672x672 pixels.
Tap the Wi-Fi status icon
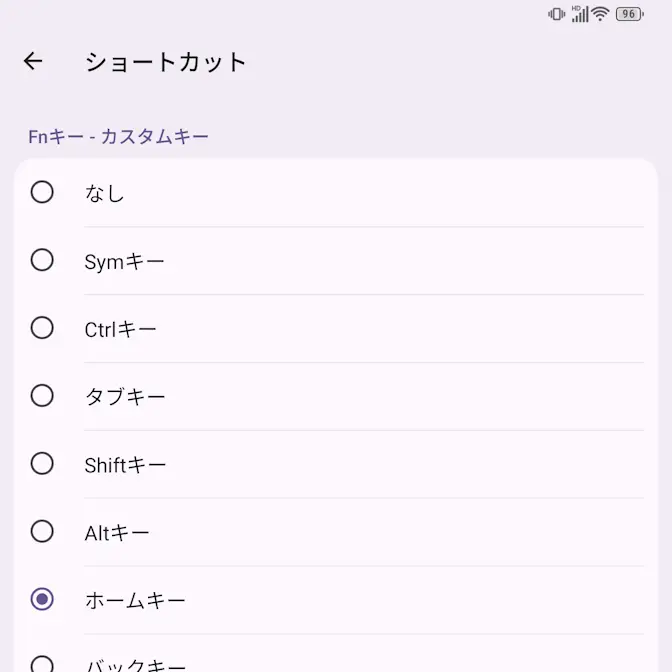[x=600, y=14]
